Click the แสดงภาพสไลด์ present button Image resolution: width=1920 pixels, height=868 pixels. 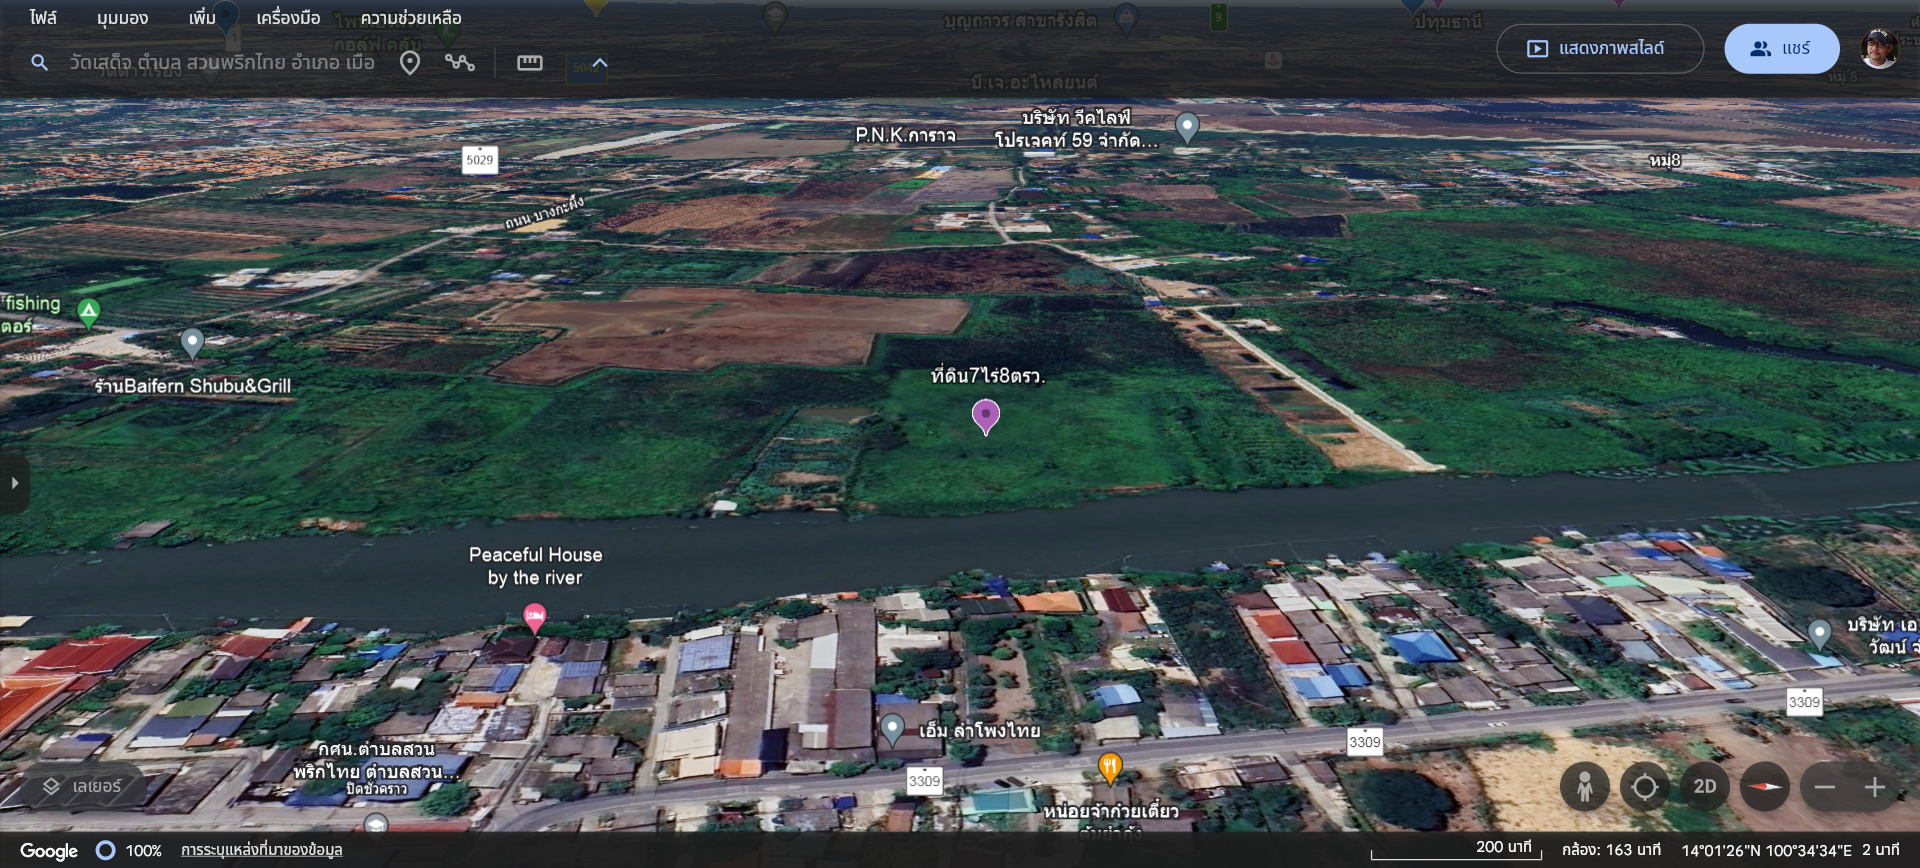pos(1598,48)
